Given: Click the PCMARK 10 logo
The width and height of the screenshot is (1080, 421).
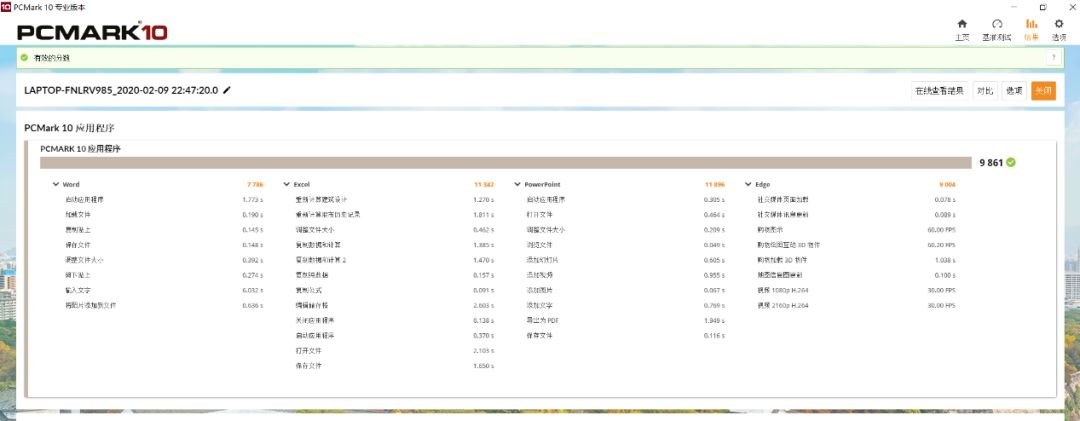Looking at the screenshot, I should click(92, 32).
